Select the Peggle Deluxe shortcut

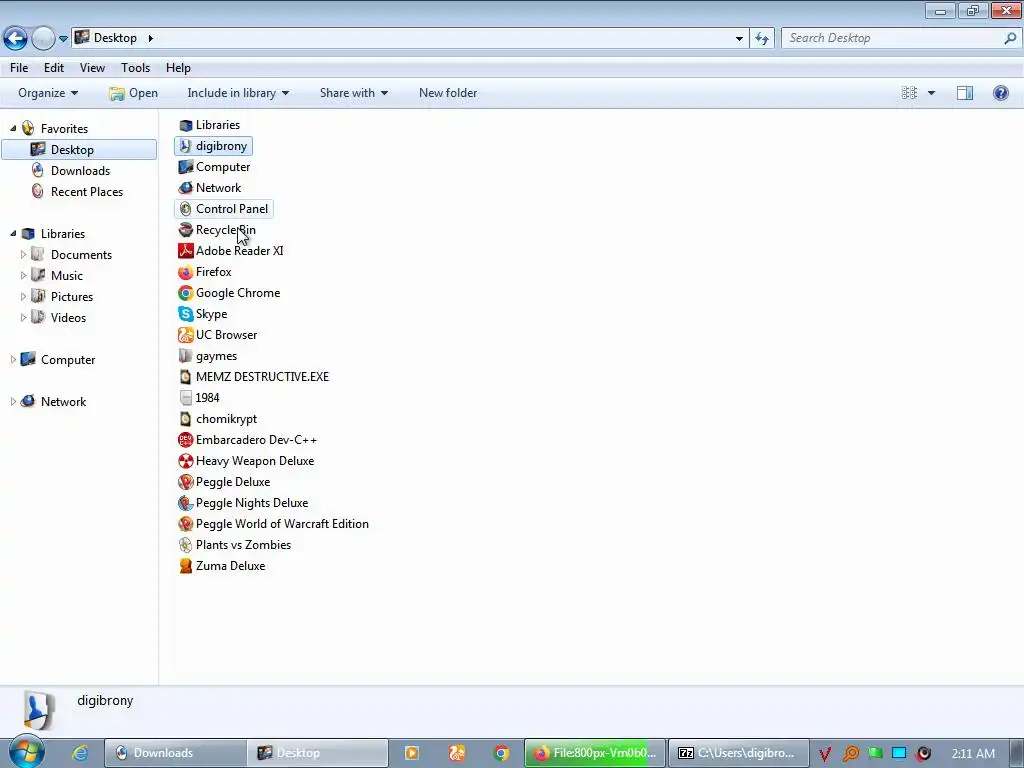click(224, 481)
